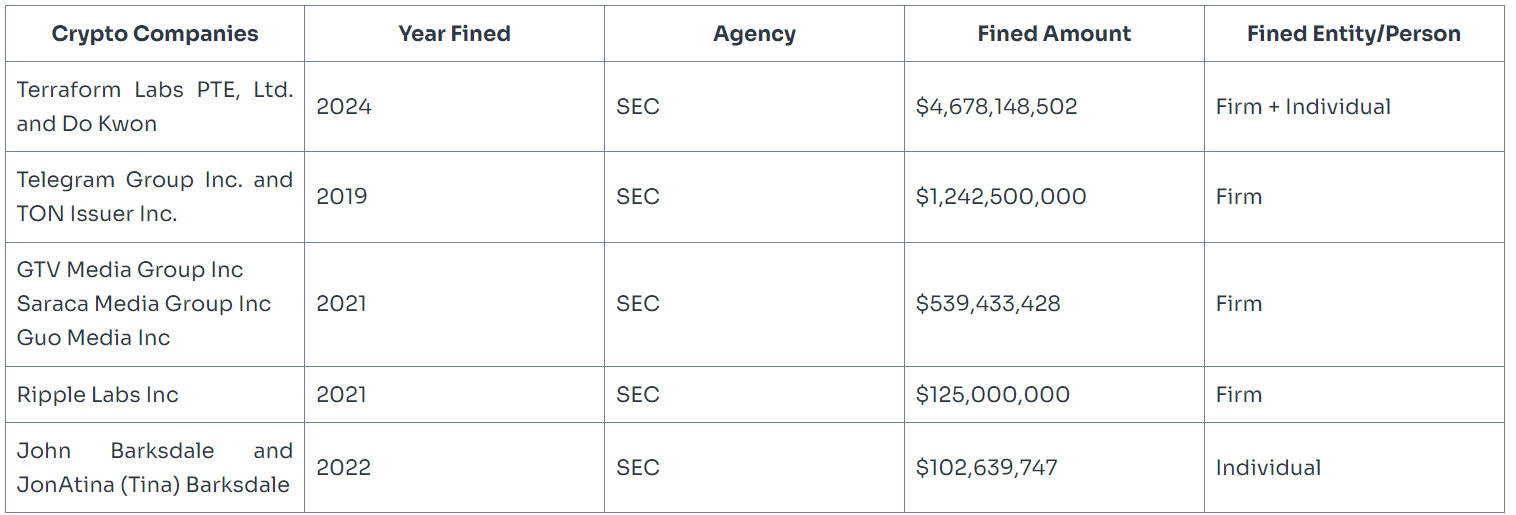1516x515 pixels.
Task: Select the Fined Amount column header
Action: point(1054,34)
